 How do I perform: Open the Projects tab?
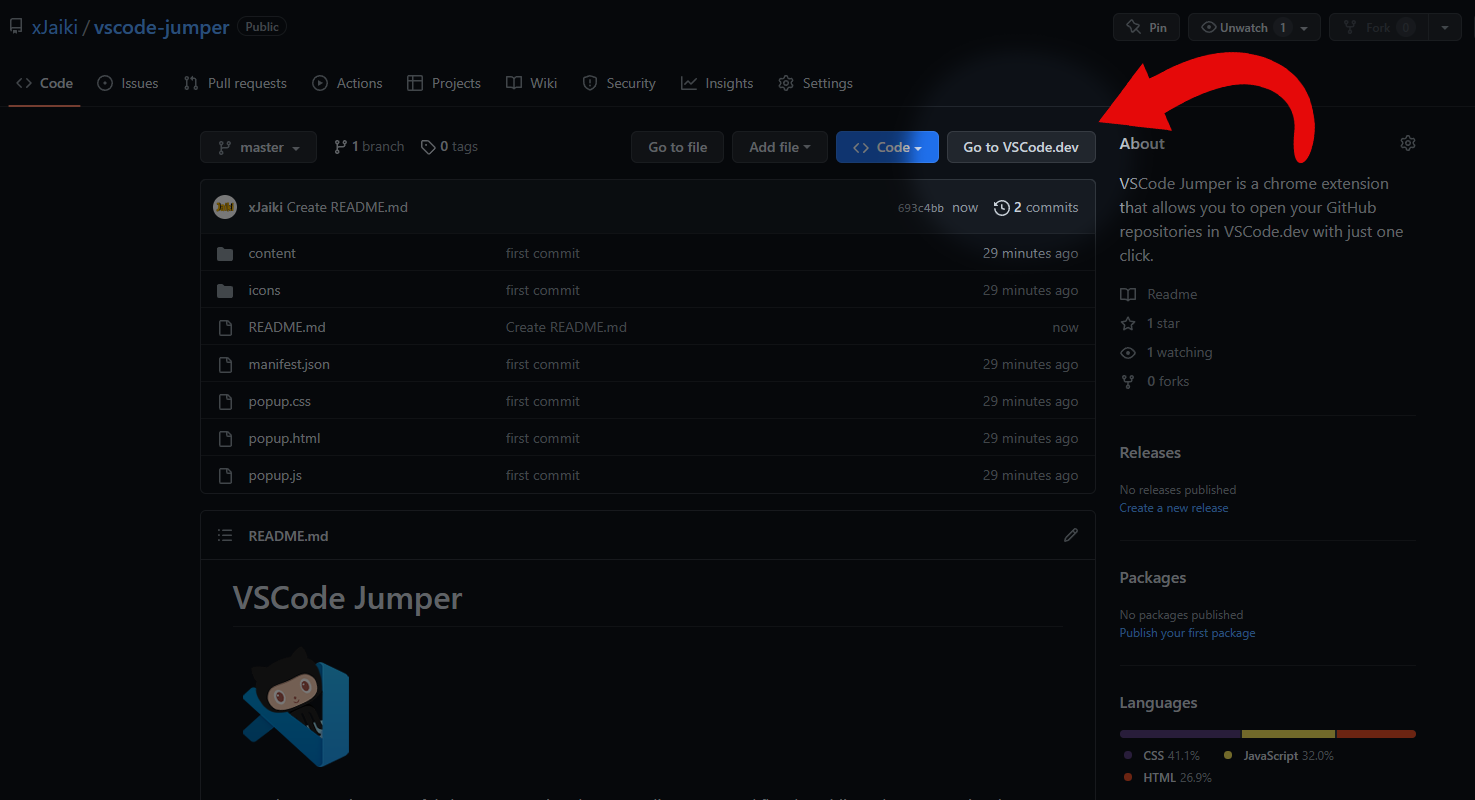(x=444, y=83)
